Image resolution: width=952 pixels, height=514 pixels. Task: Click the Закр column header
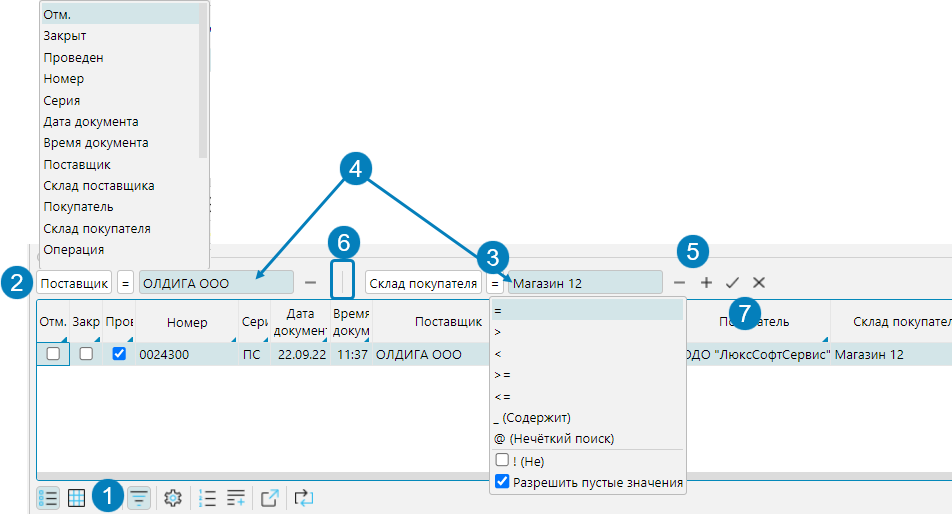pyautogui.click(x=86, y=322)
